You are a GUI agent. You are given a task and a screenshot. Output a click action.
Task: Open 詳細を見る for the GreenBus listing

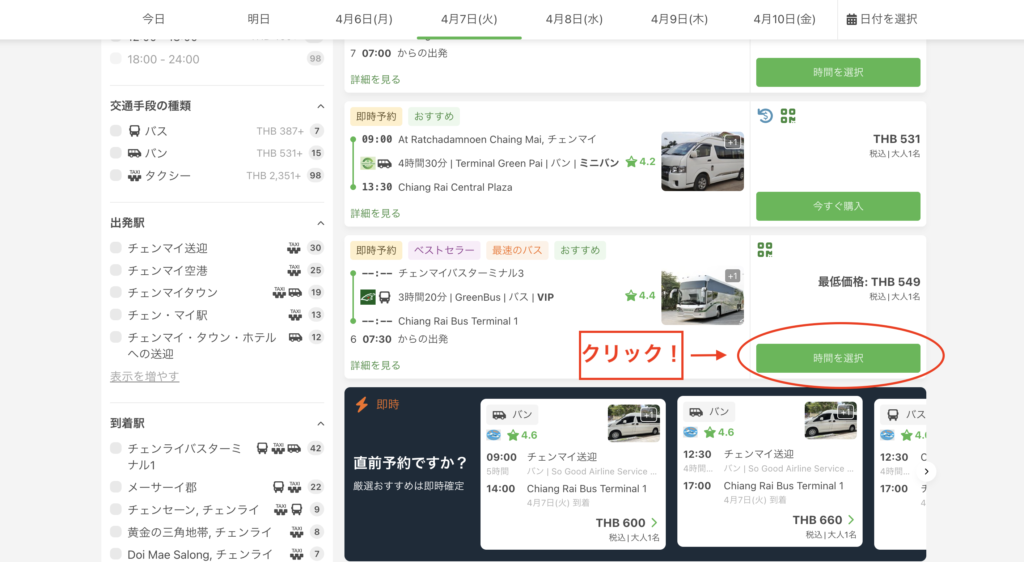click(376, 366)
